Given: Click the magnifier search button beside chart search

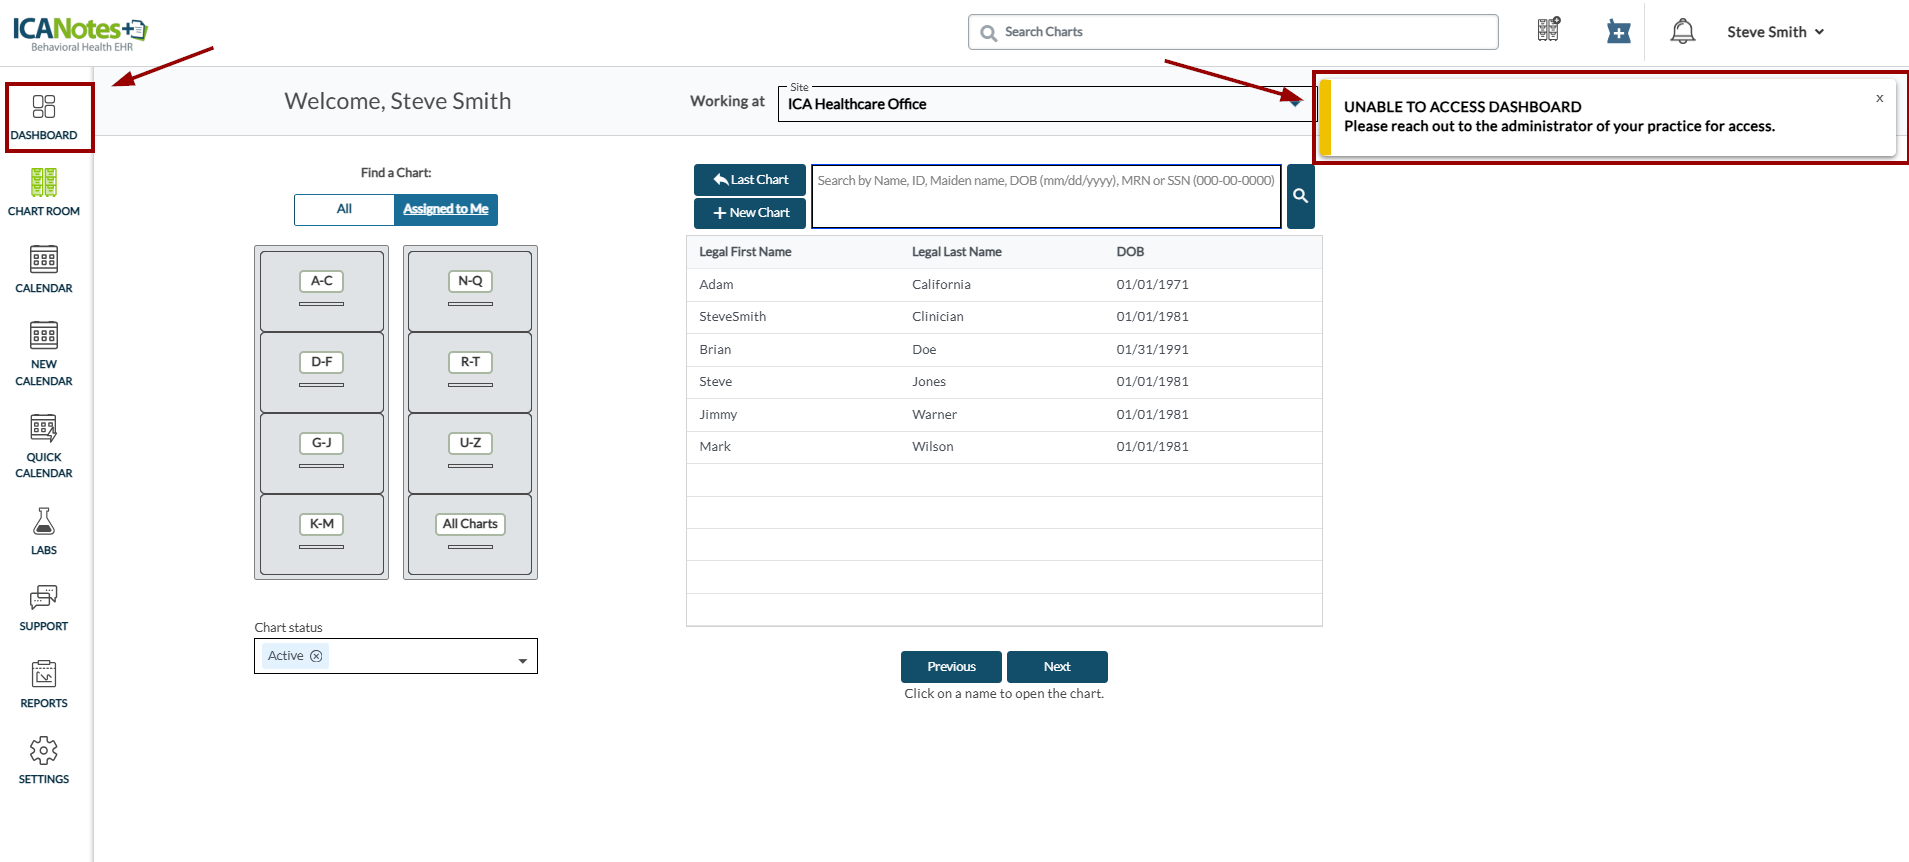Looking at the screenshot, I should (1300, 196).
